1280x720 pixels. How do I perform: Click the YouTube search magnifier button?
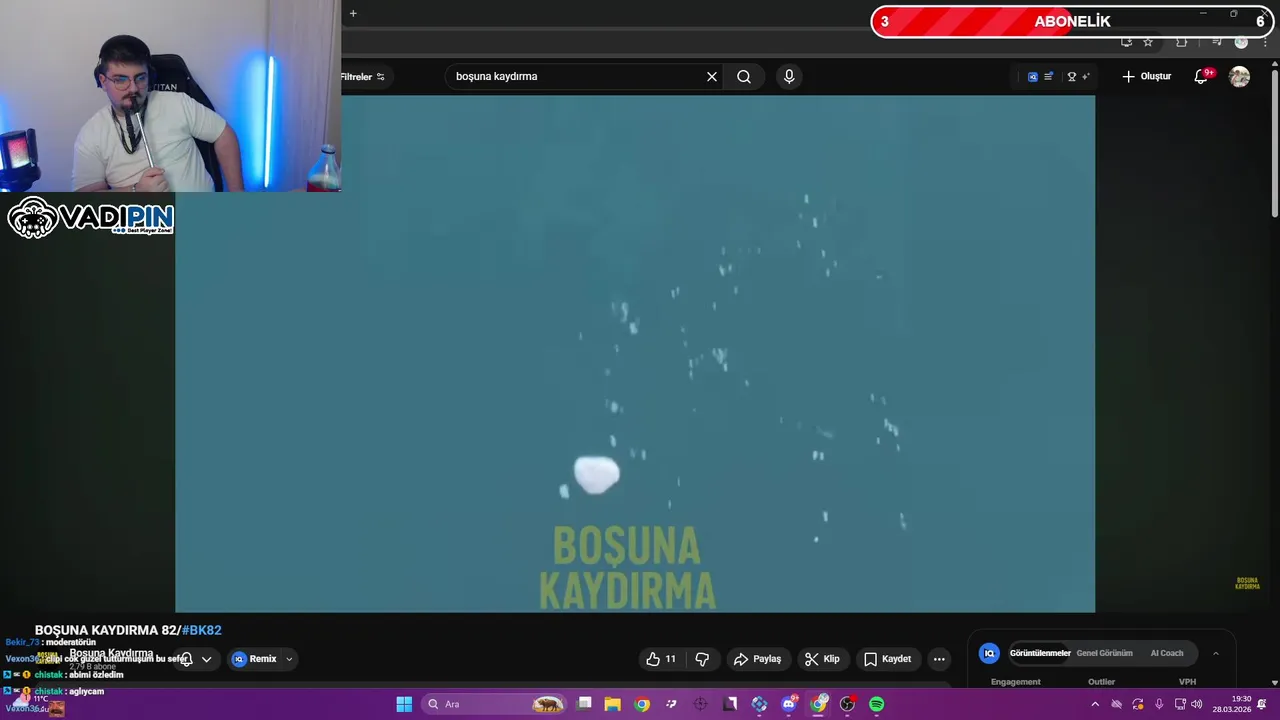tap(744, 77)
